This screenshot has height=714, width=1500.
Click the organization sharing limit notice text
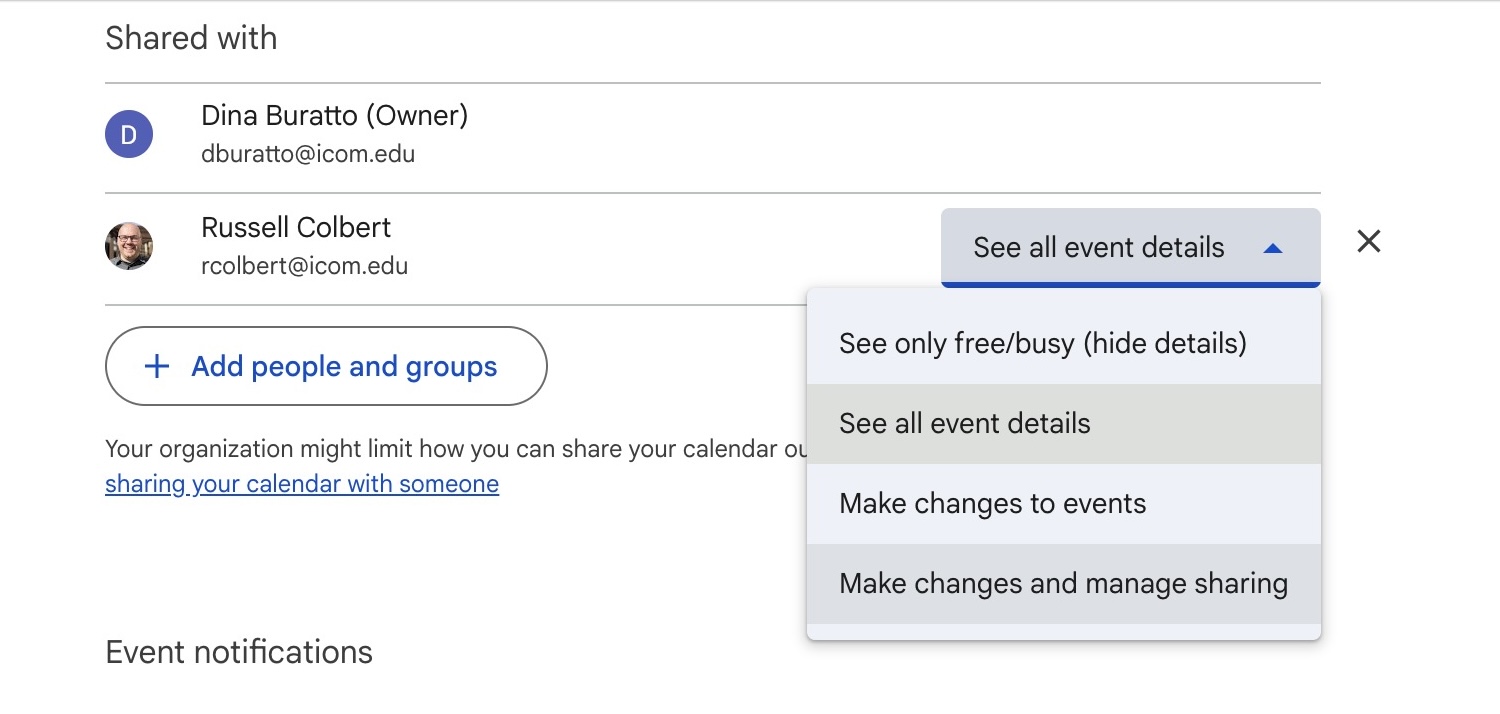pyautogui.click(x=450, y=448)
